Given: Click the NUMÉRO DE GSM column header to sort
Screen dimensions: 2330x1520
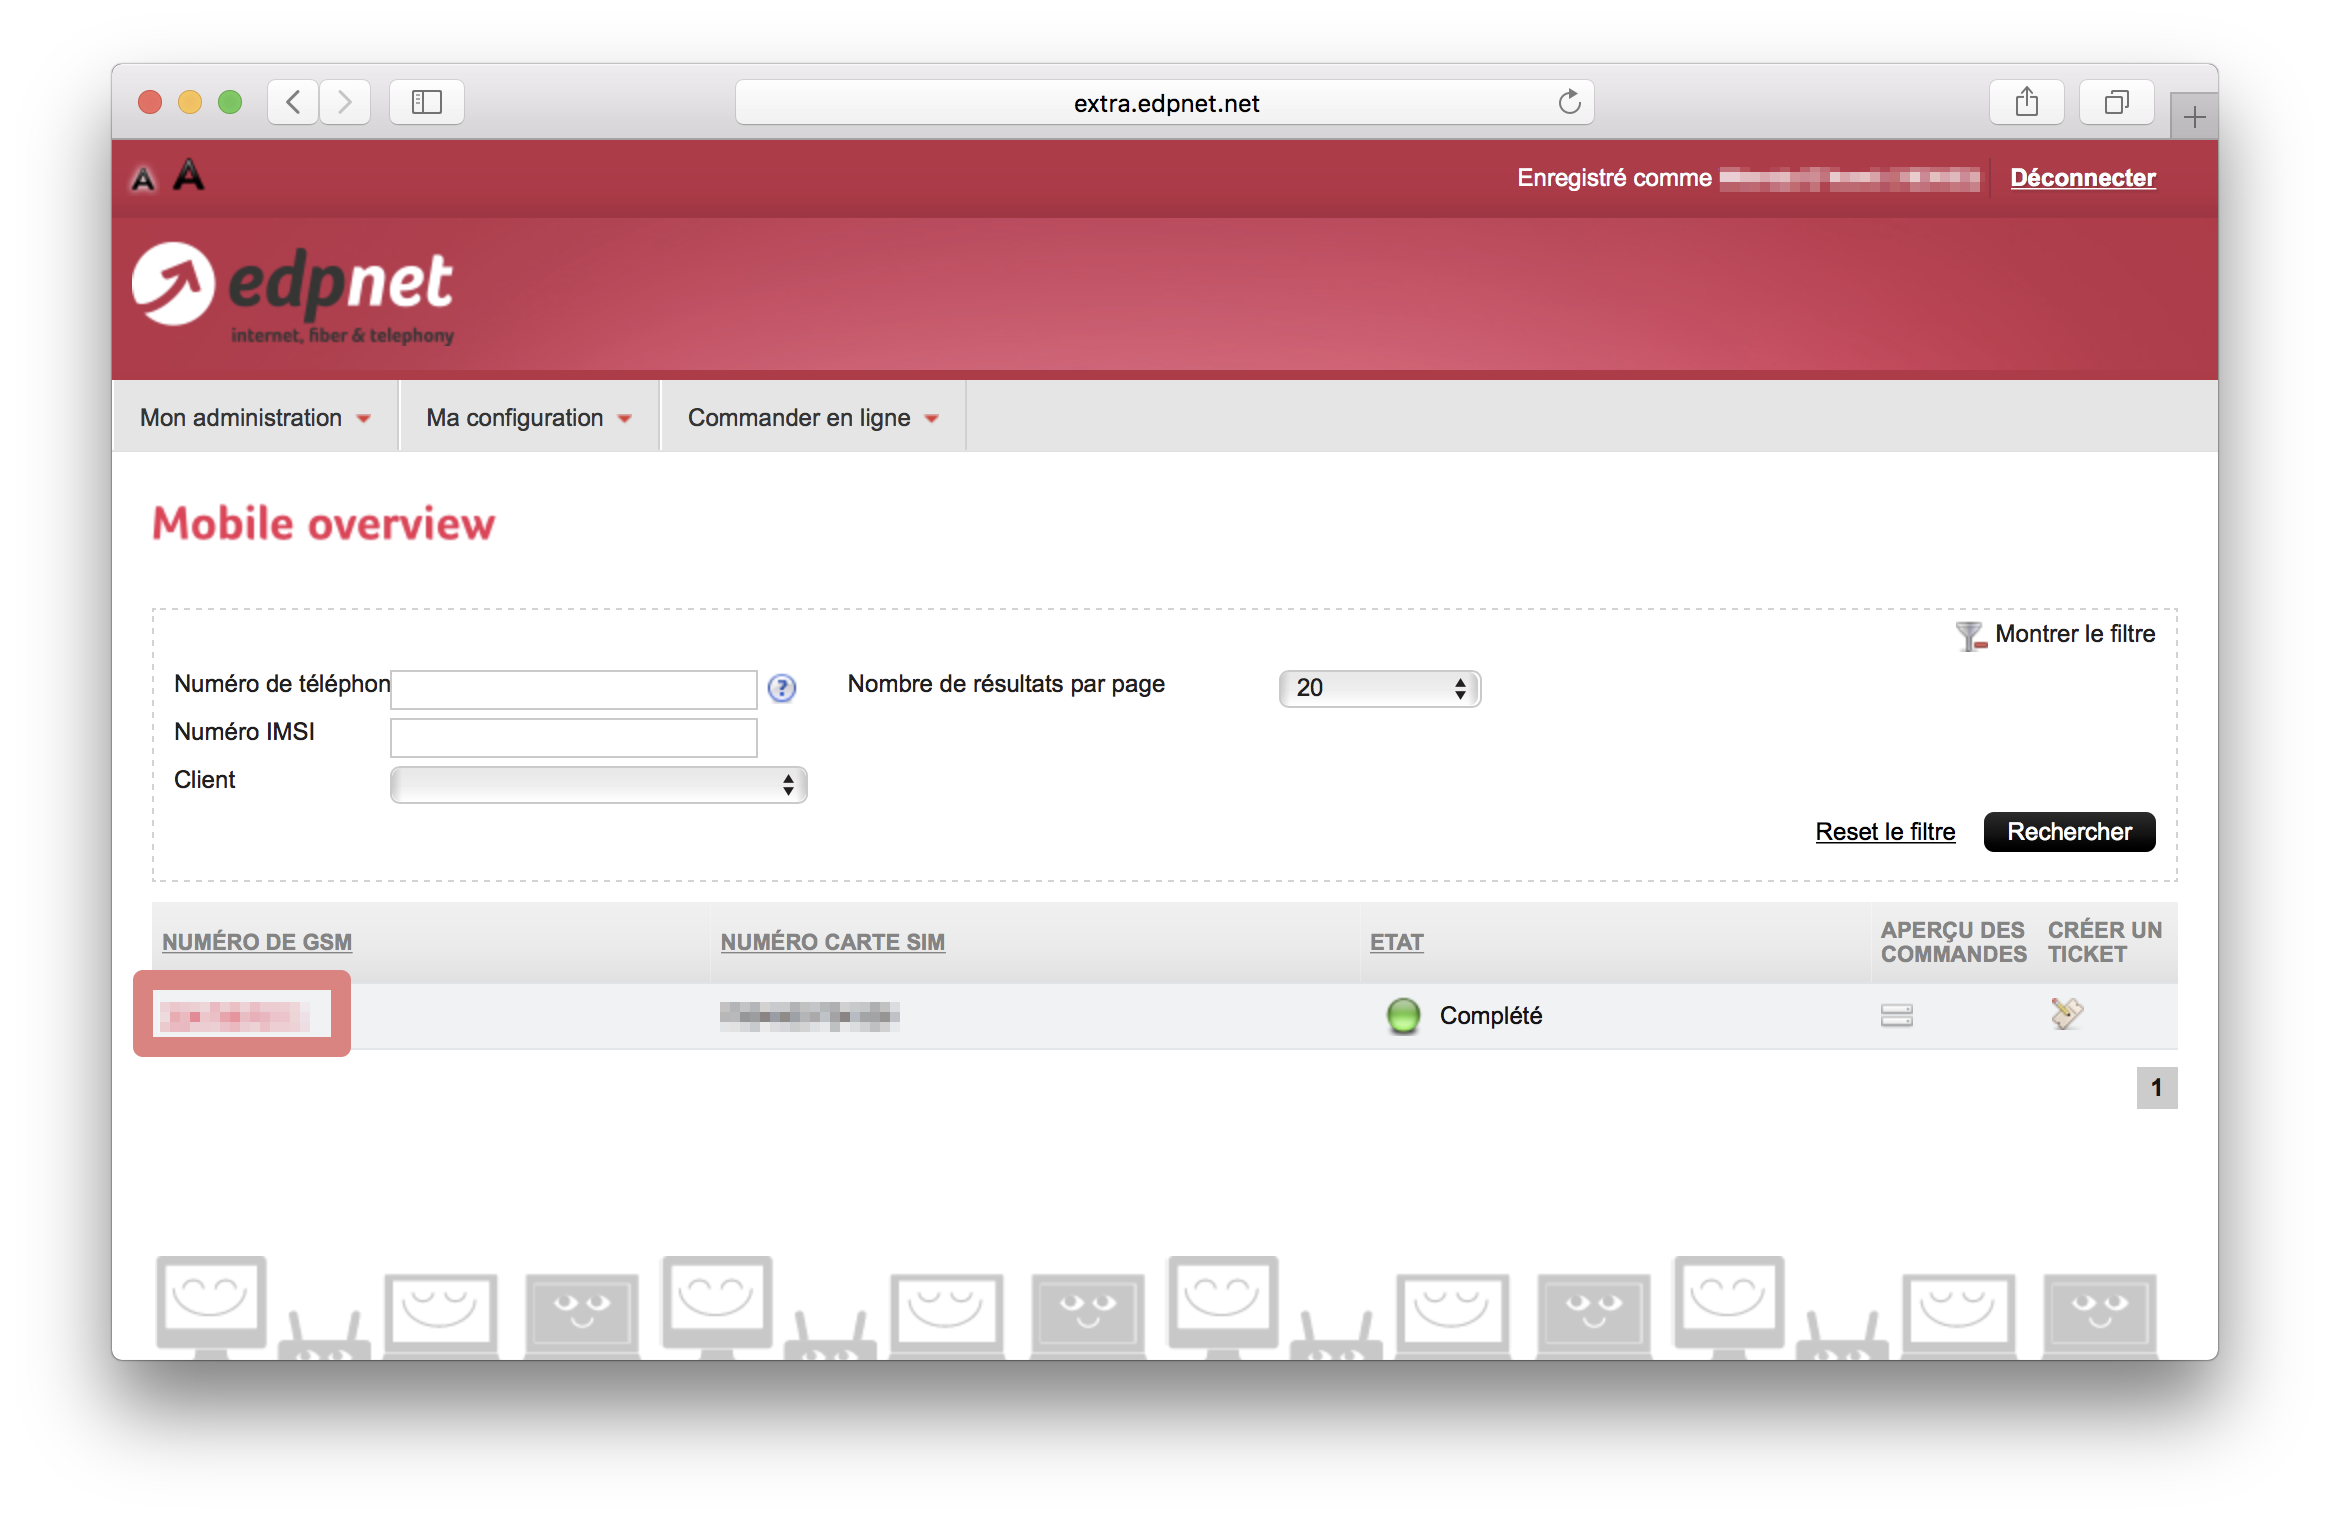Looking at the screenshot, I should (x=260, y=943).
